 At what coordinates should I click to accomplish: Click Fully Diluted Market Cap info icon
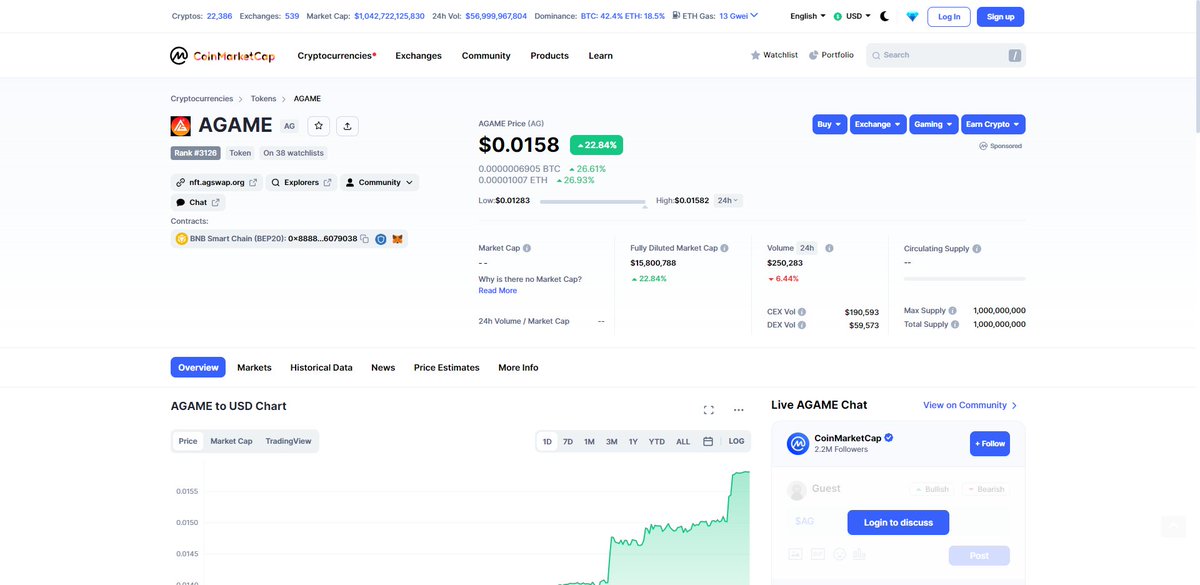tap(724, 248)
